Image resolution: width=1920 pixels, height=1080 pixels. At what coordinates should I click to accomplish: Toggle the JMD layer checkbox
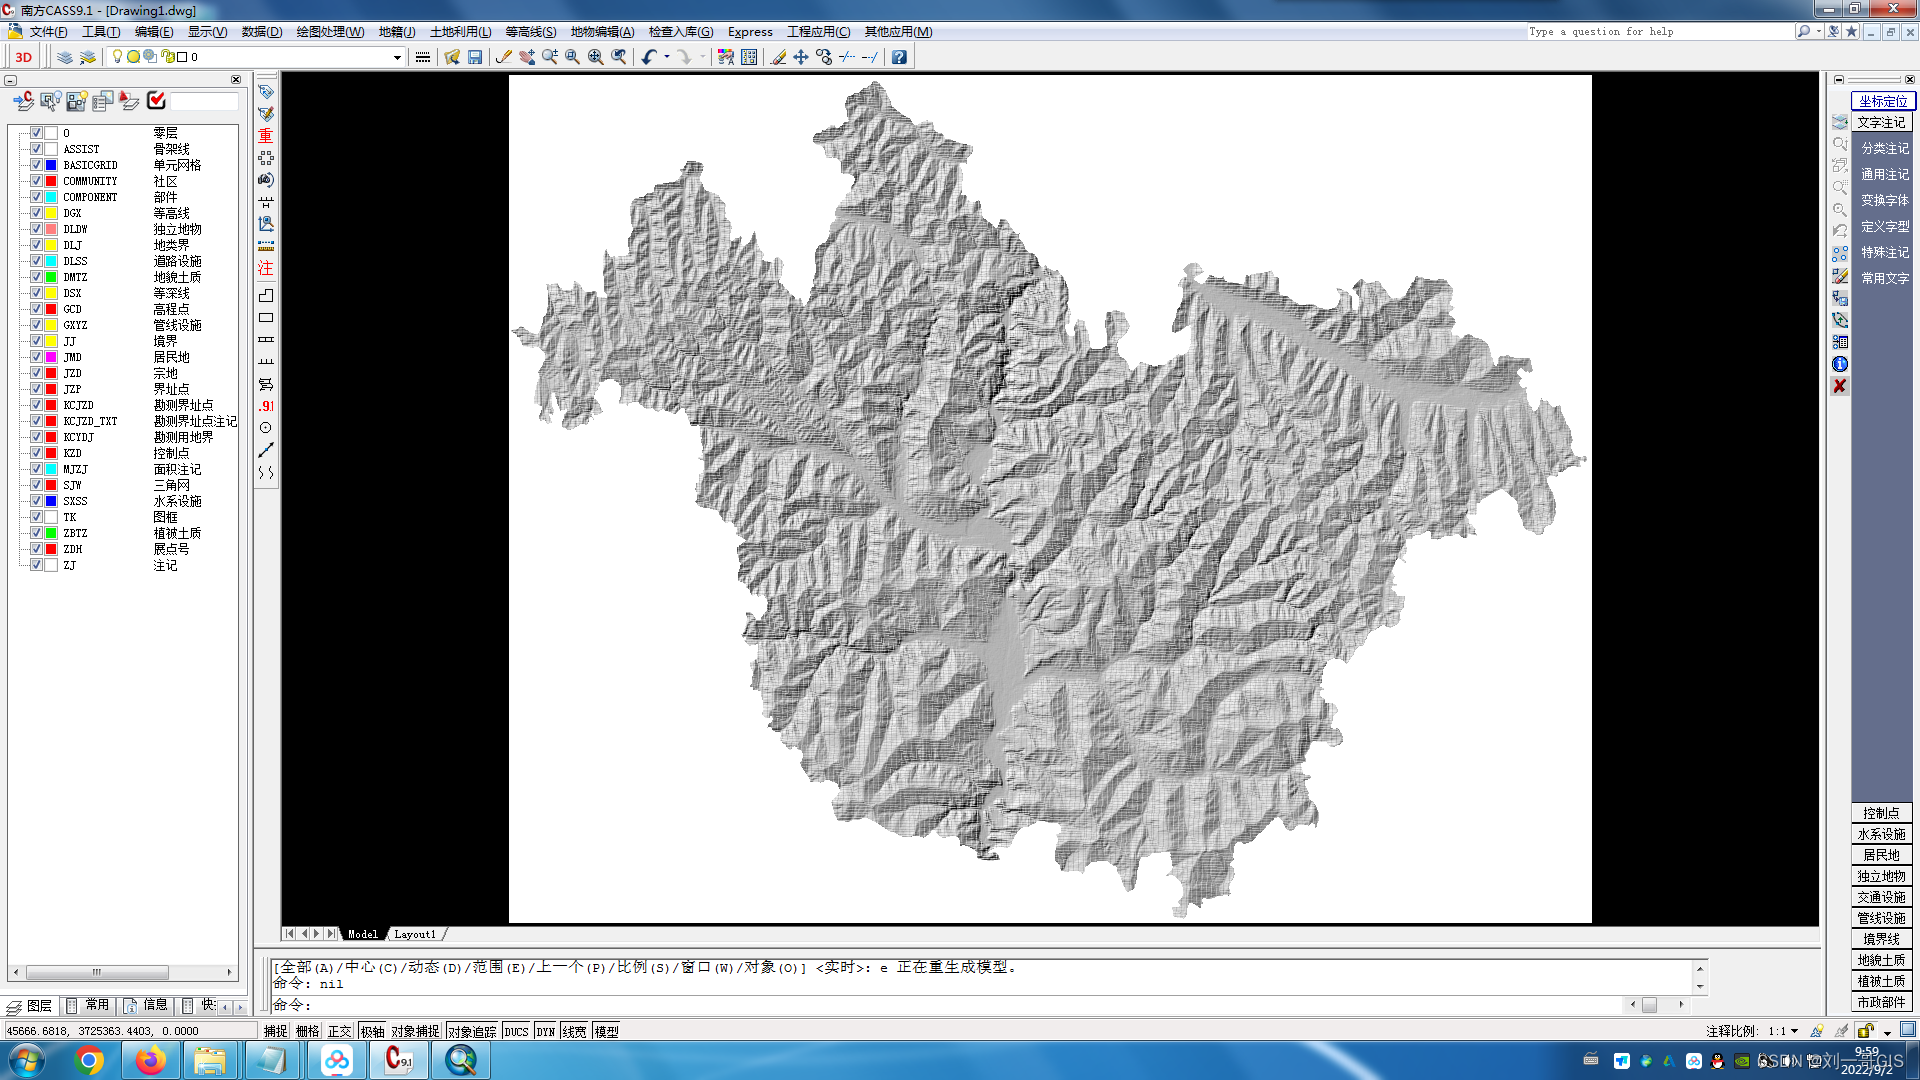point(36,357)
